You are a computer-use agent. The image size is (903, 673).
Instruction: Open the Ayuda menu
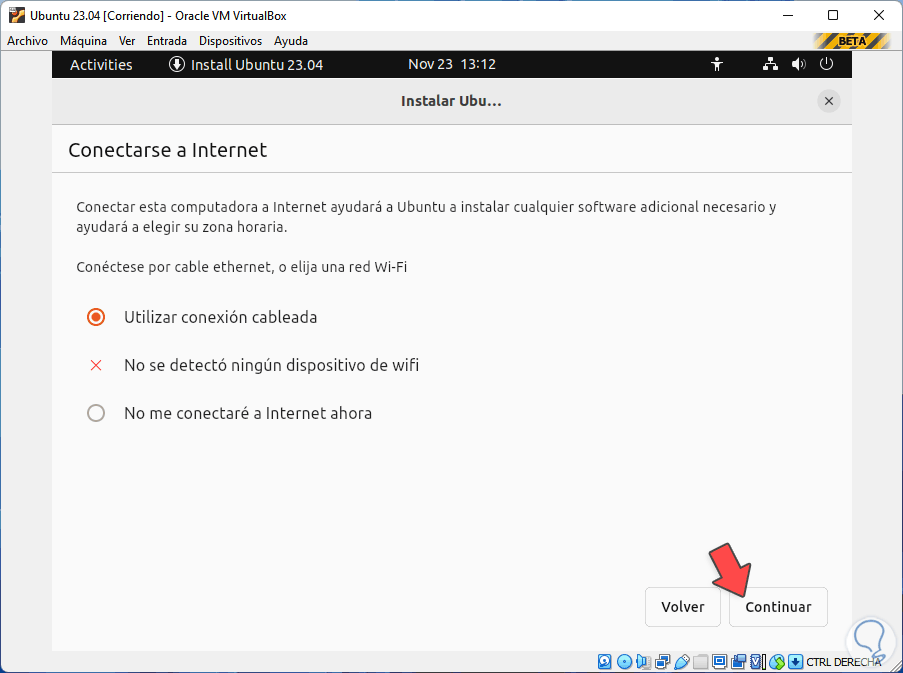291,41
